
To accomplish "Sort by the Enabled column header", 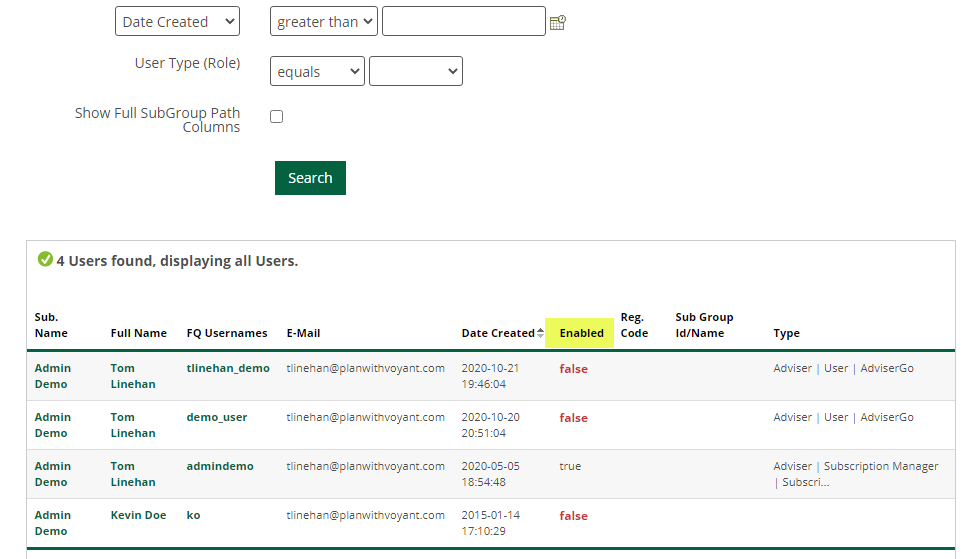I will point(581,333).
